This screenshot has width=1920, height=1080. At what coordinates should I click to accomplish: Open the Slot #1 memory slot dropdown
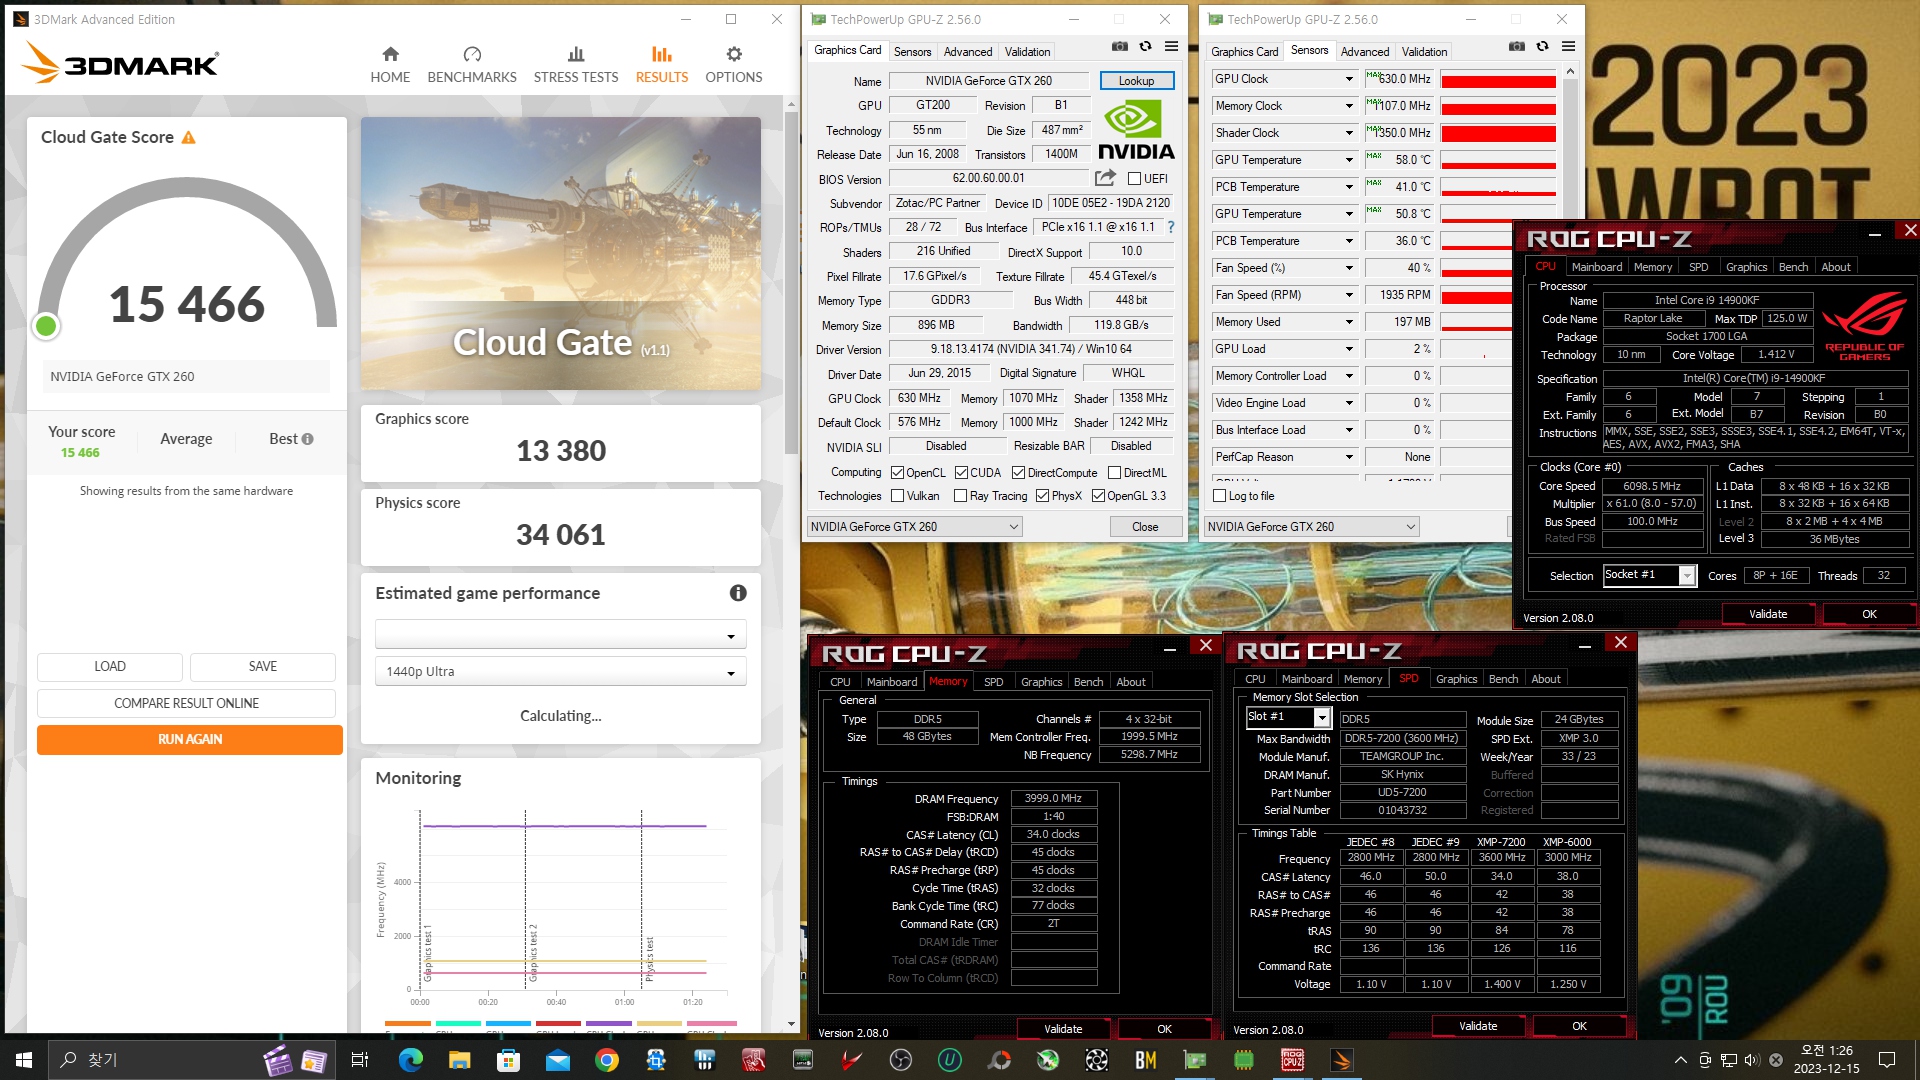pyautogui.click(x=1288, y=717)
